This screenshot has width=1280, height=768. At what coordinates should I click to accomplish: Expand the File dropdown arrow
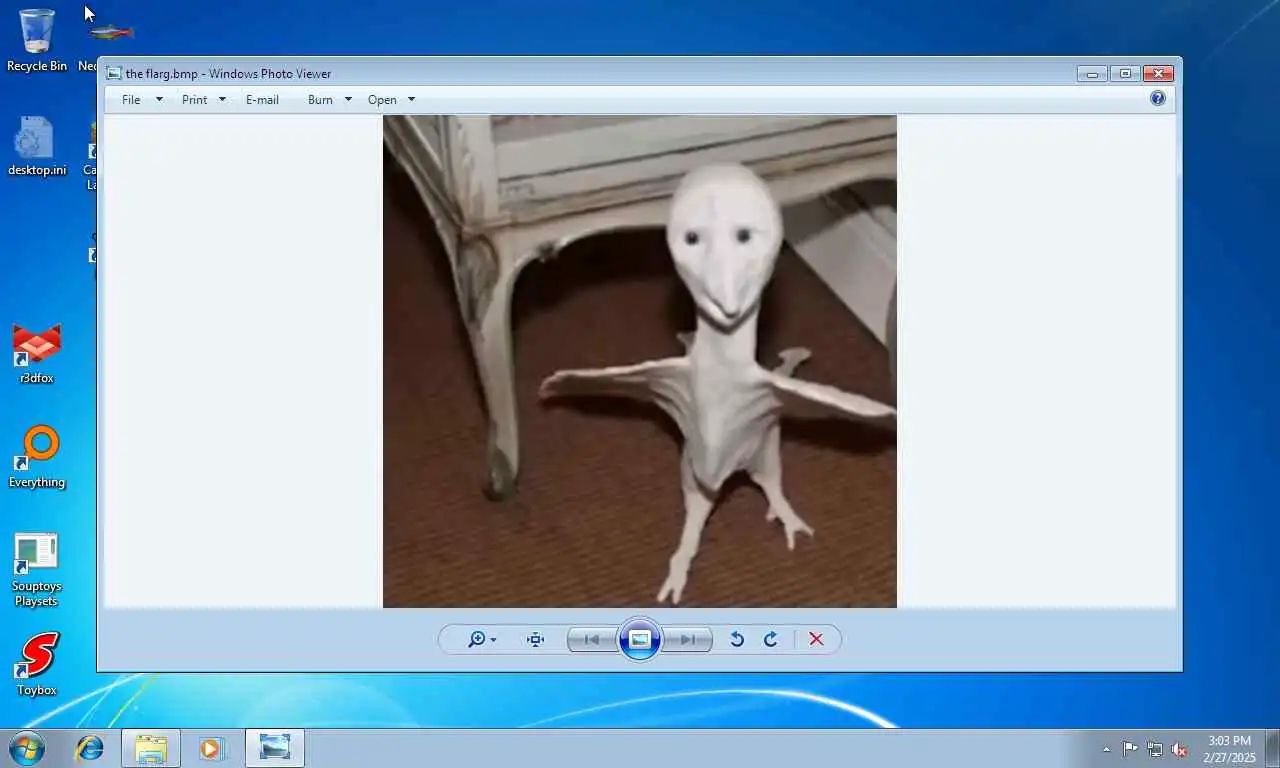(159, 100)
